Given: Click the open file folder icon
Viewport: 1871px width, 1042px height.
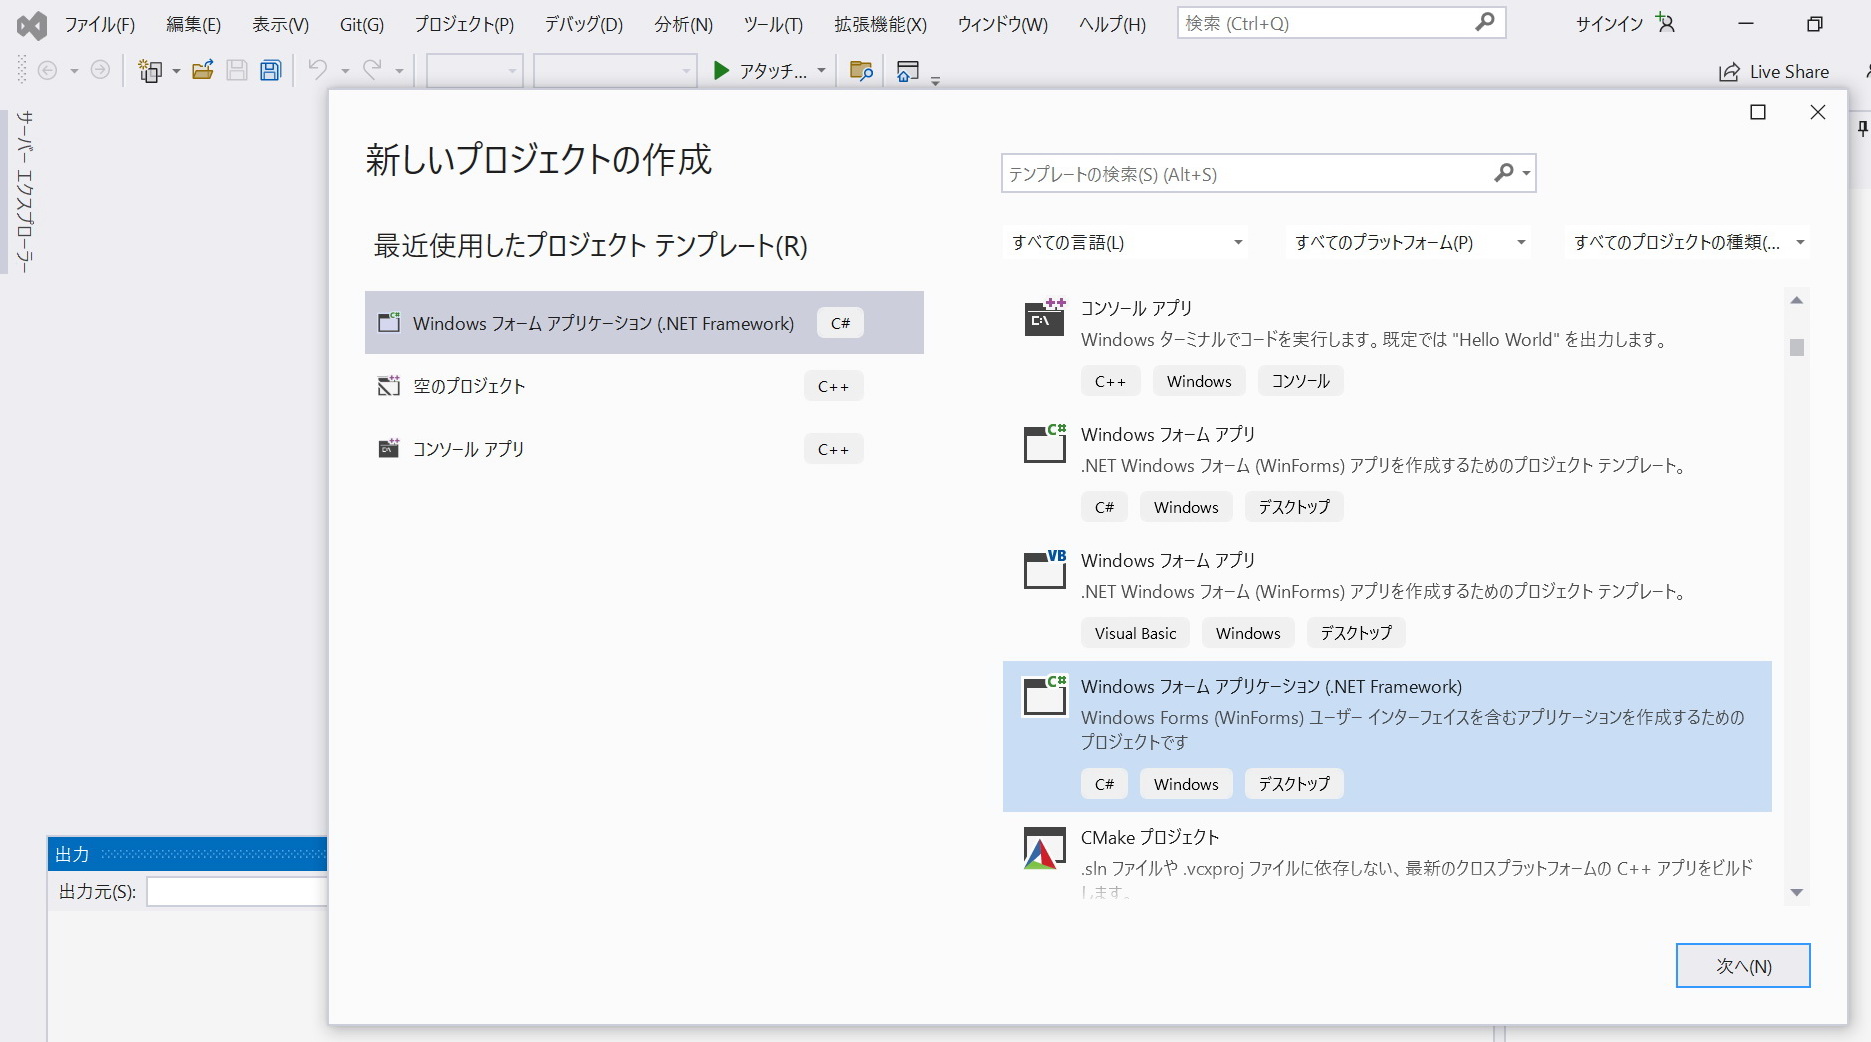Looking at the screenshot, I should pyautogui.click(x=203, y=70).
